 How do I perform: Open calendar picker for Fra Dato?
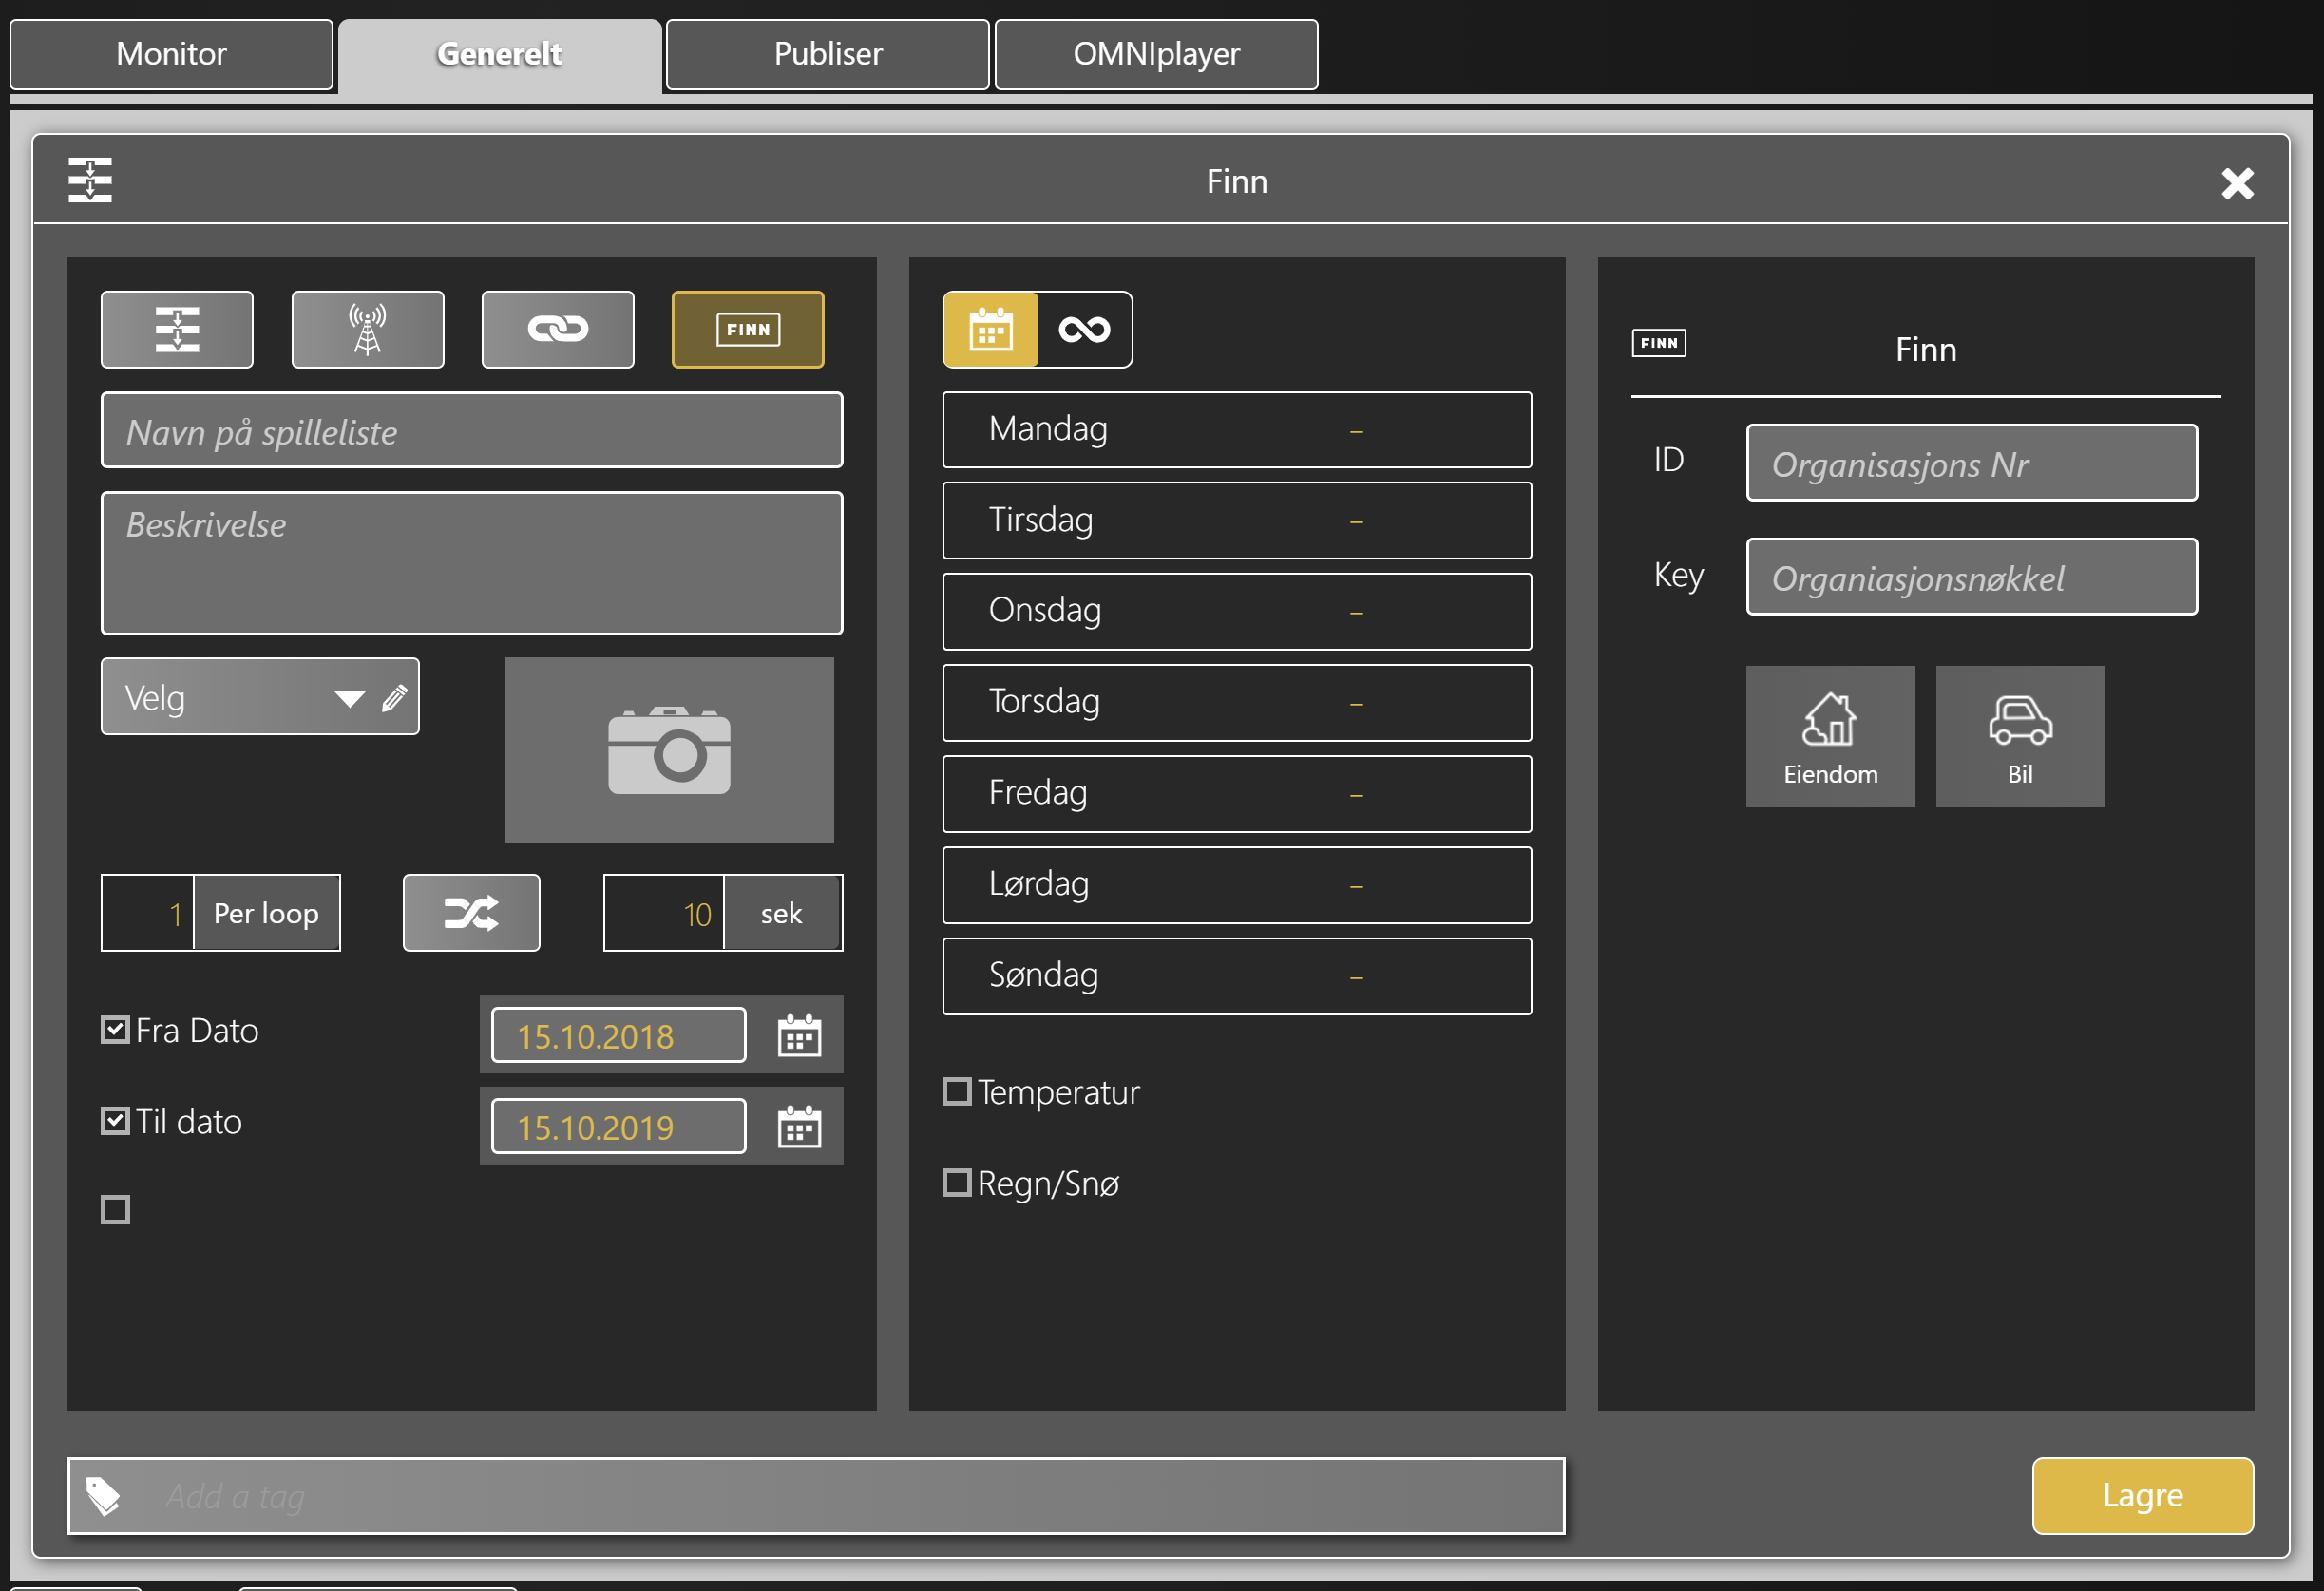coord(799,1035)
